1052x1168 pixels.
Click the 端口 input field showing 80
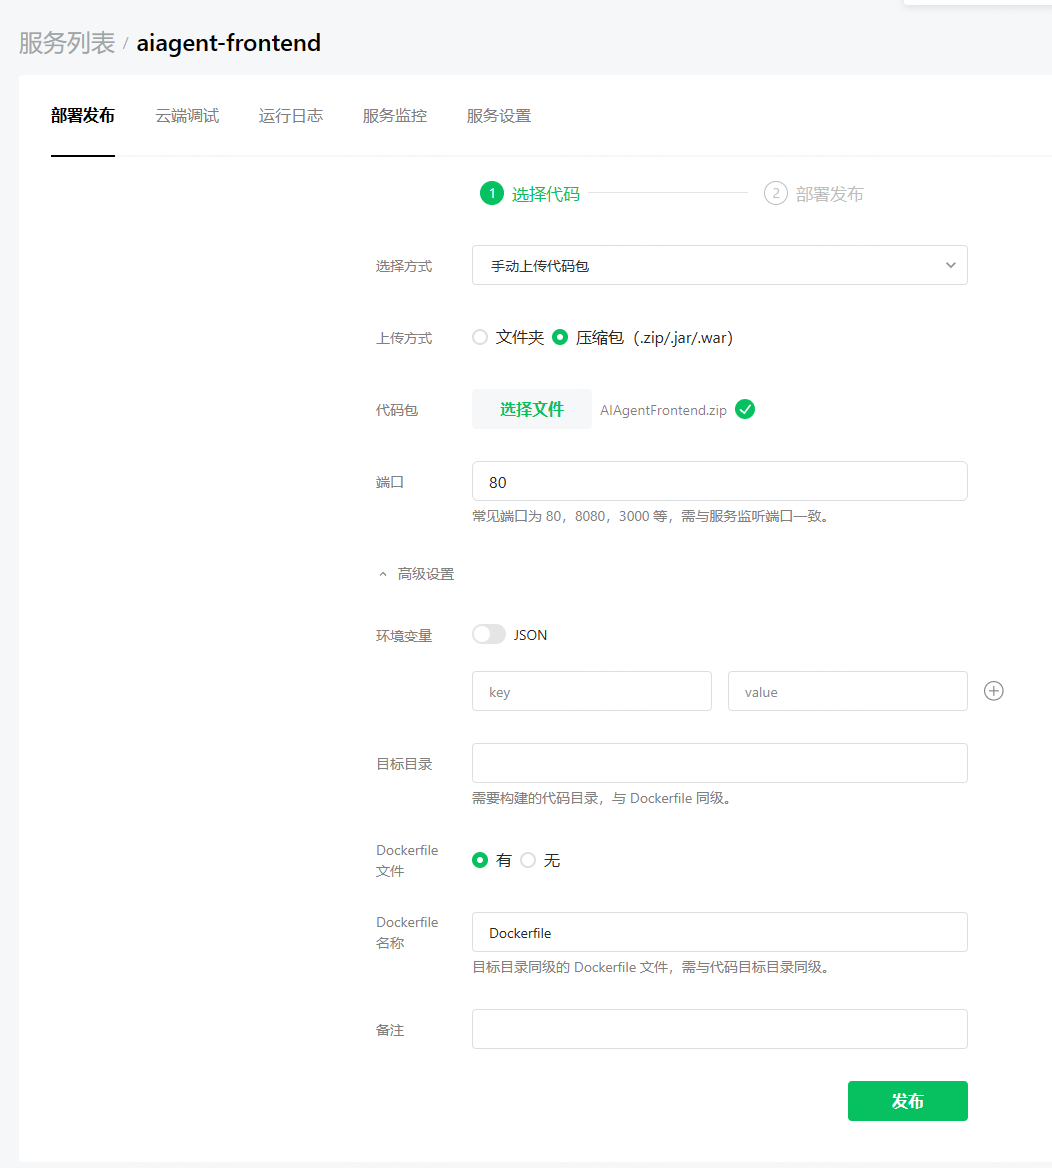(719, 482)
